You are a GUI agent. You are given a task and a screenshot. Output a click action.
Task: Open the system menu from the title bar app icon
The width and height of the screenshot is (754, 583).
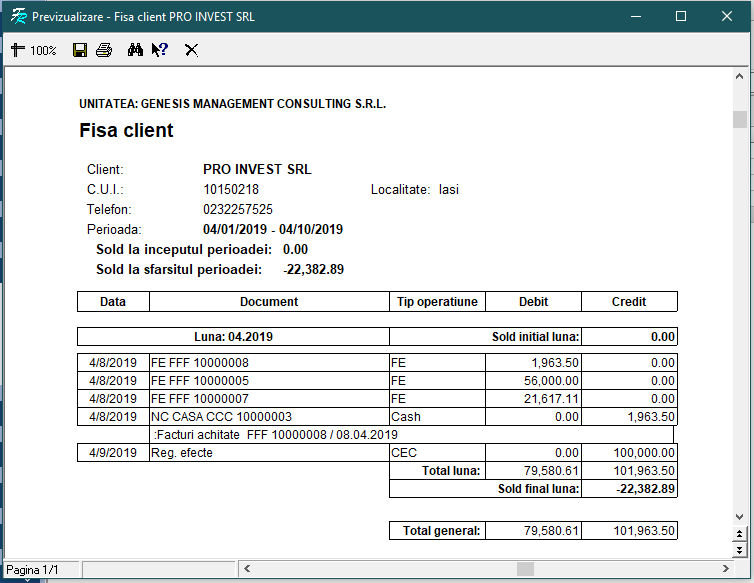(17, 16)
